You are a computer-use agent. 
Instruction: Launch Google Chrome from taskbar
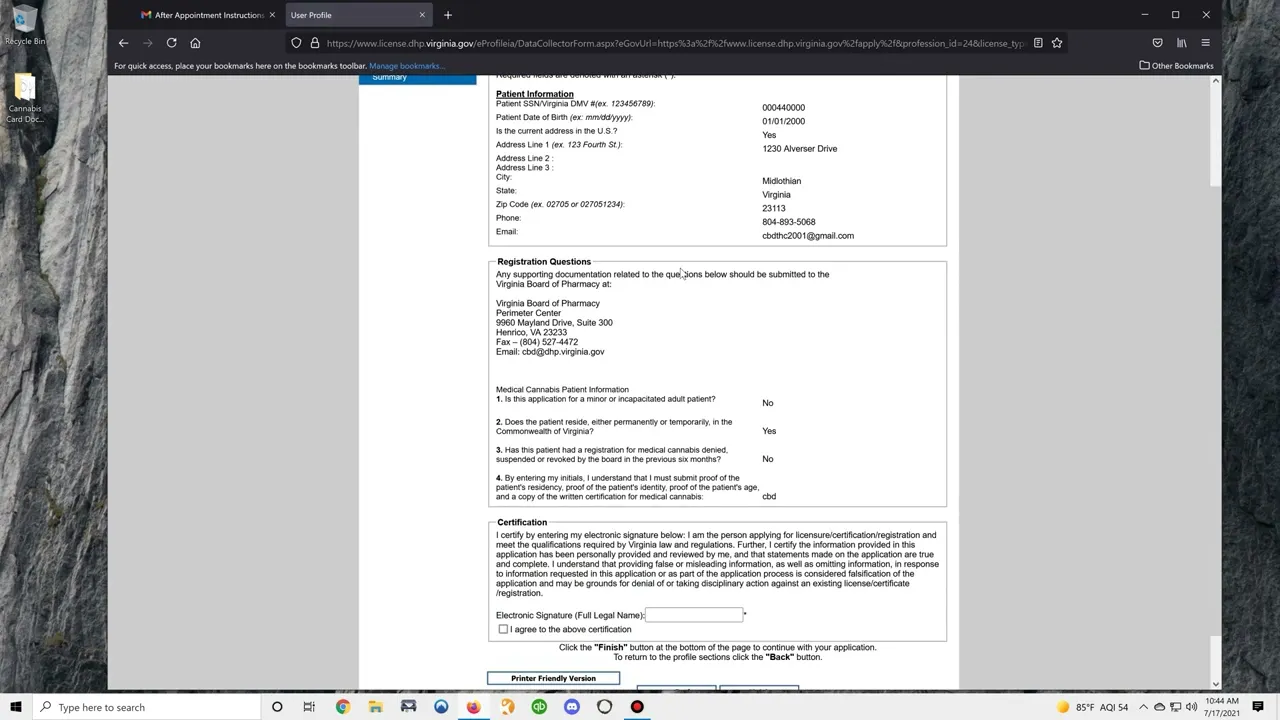pos(343,707)
